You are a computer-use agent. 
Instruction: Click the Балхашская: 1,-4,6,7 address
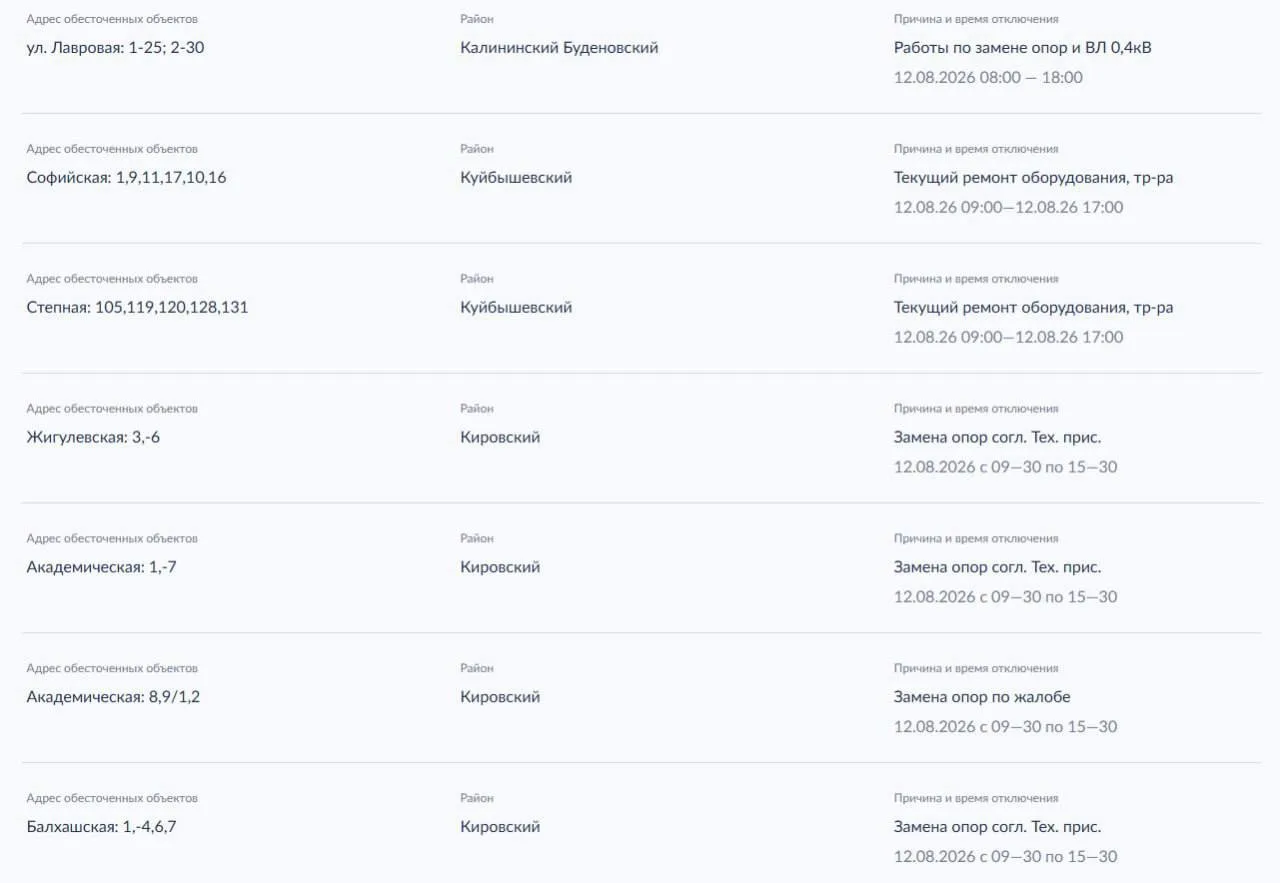click(x=102, y=827)
